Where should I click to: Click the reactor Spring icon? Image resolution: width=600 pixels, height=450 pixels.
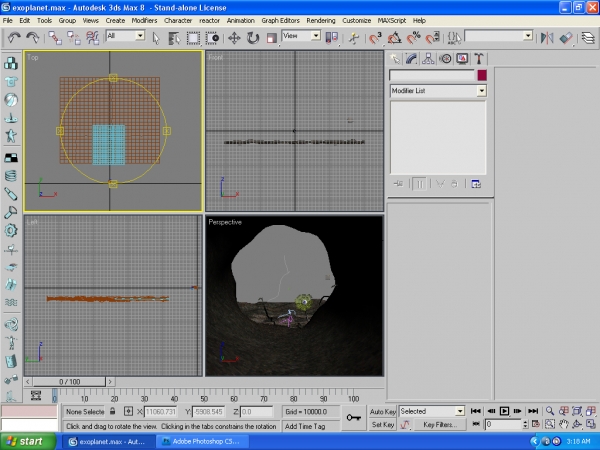(11, 176)
